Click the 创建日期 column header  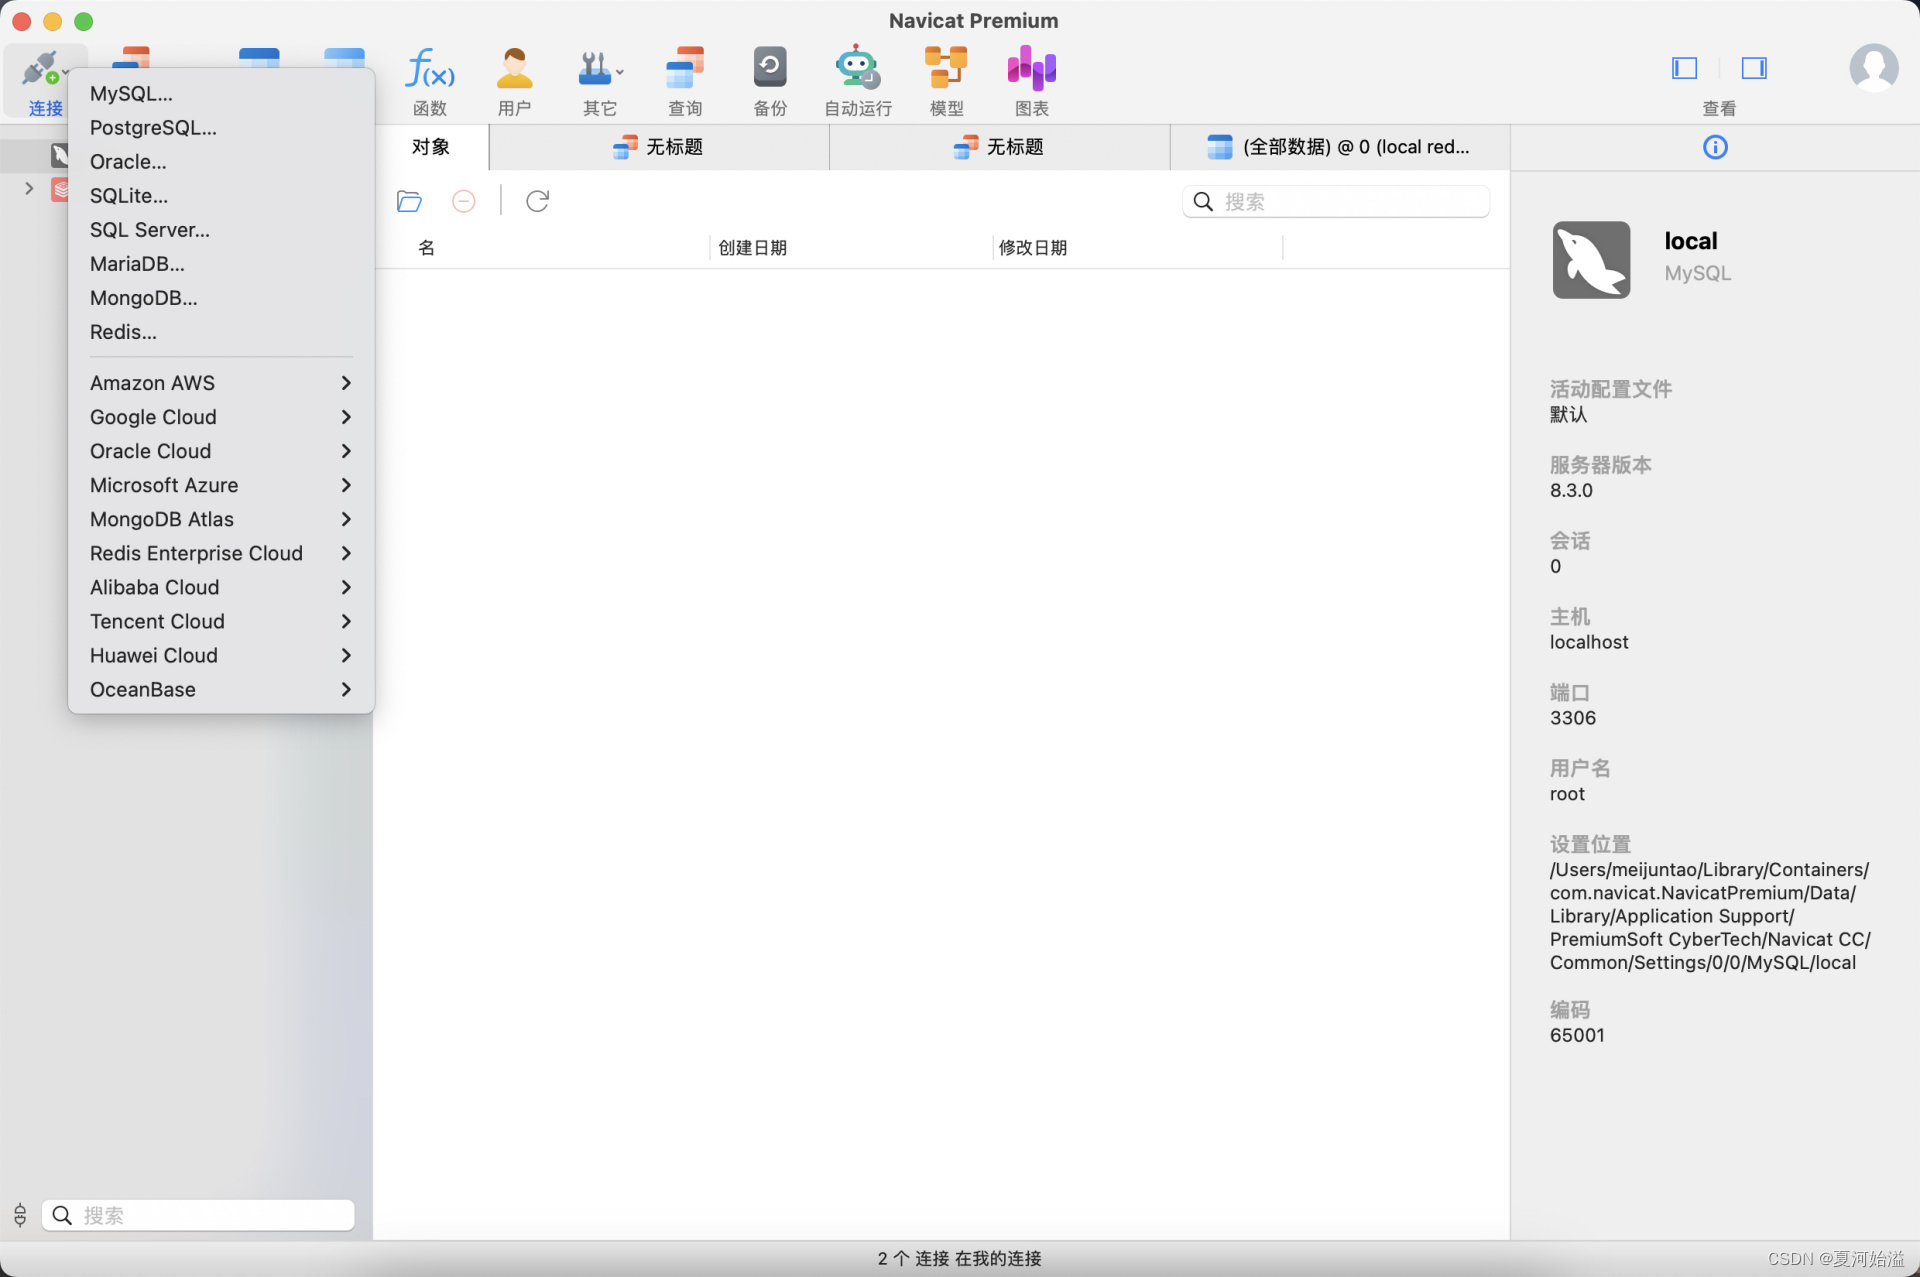tap(752, 247)
